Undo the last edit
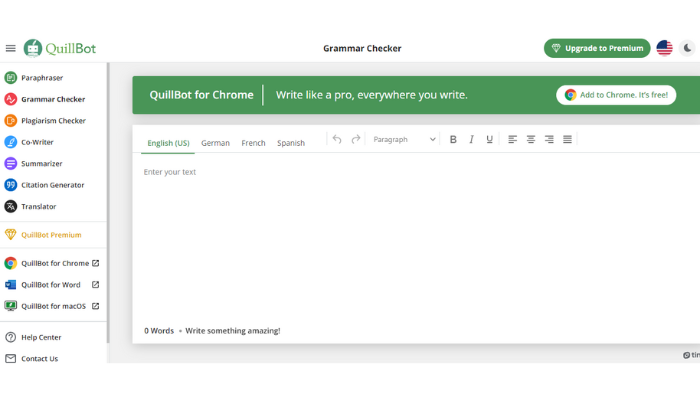The width and height of the screenshot is (700, 400). 337,139
